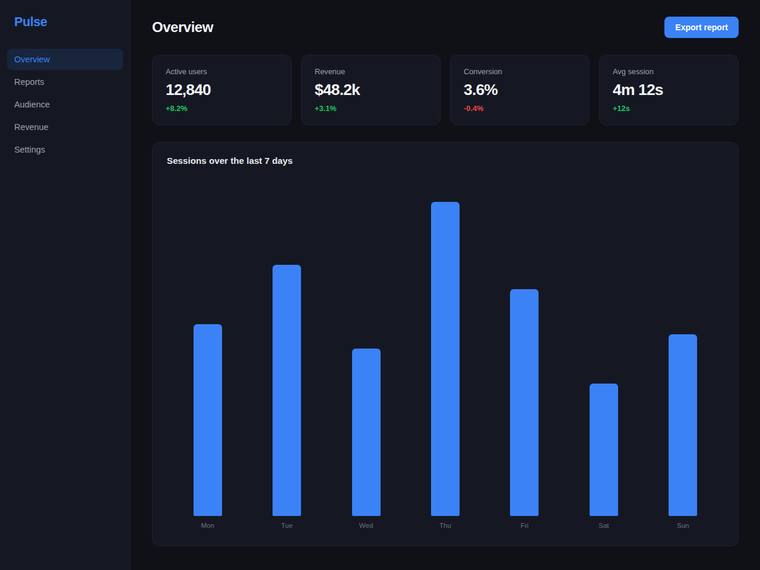
Task: Select the Wed bar in the chart
Action: [366, 432]
